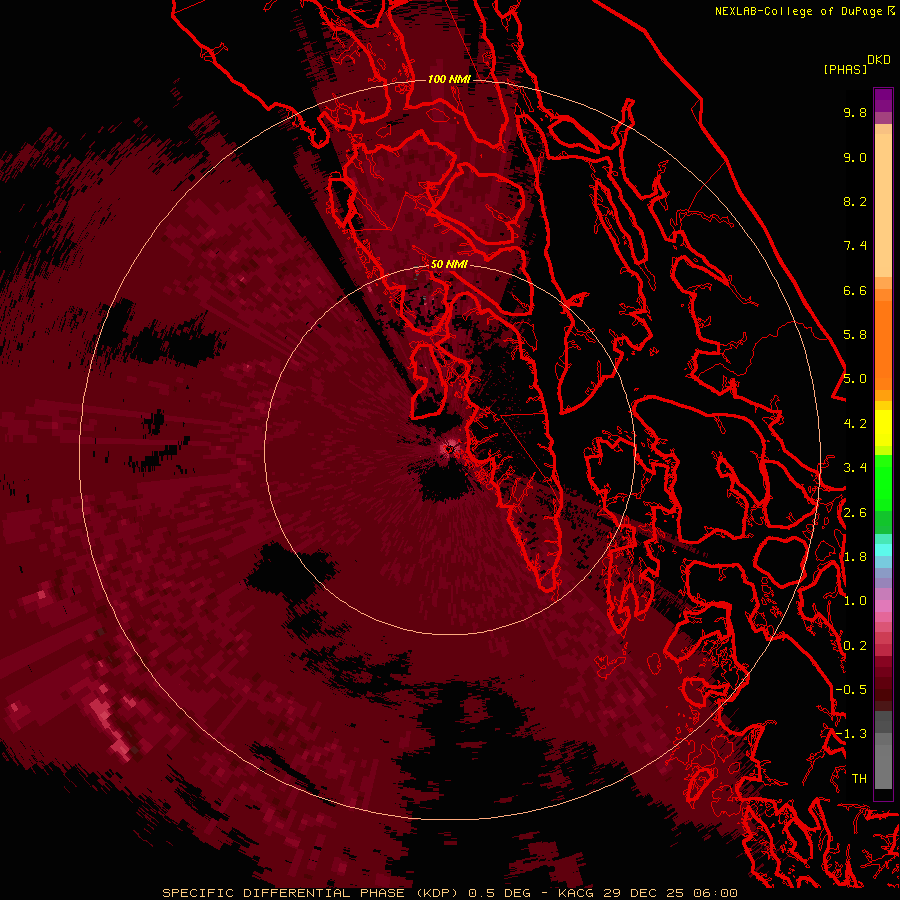Select the 5.8 legend value

[x=855, y=335]
